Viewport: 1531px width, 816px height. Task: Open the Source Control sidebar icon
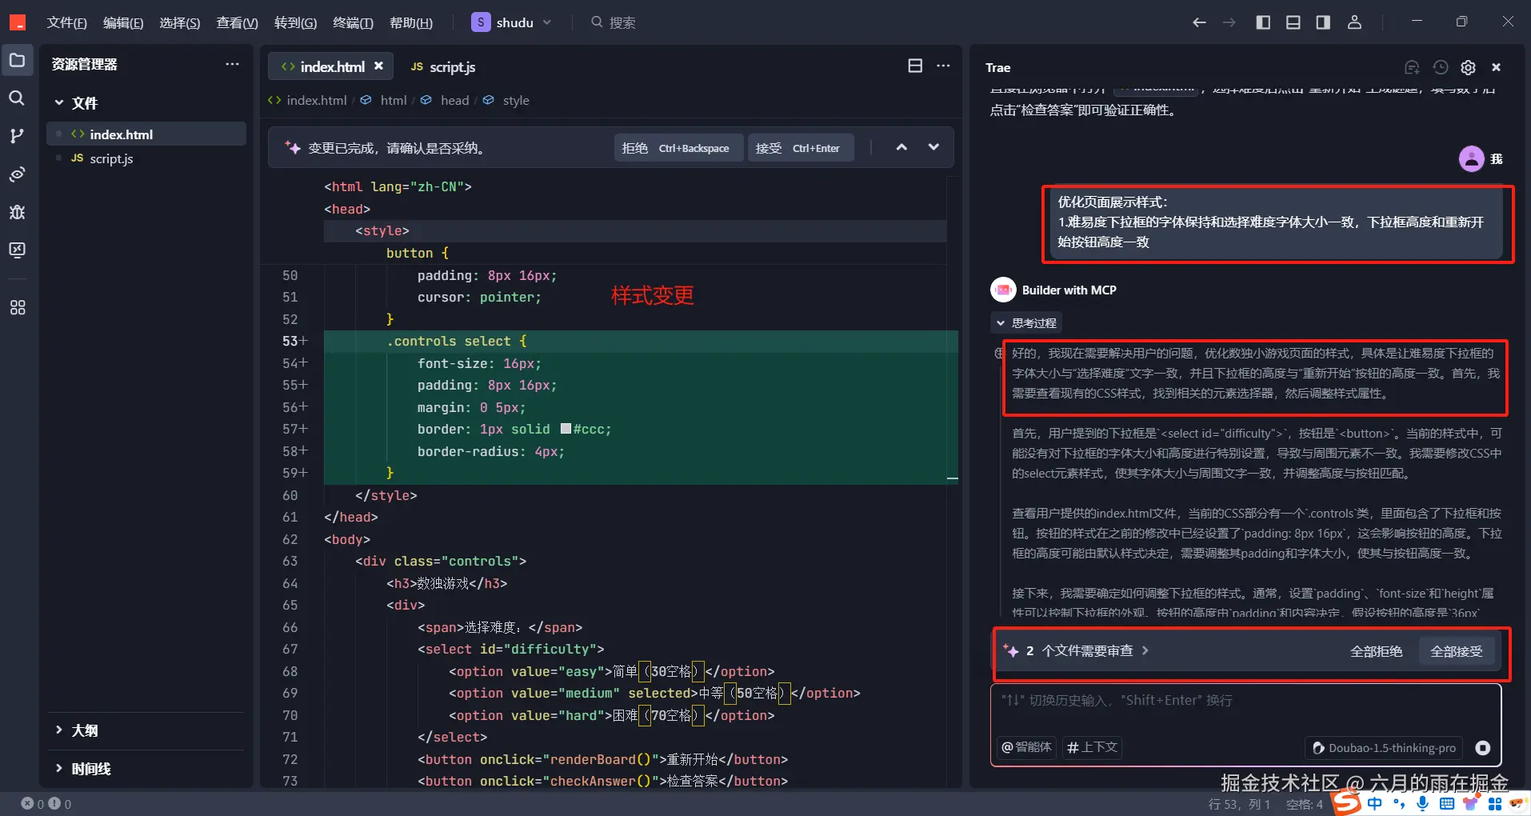click(x=17, y=136)
